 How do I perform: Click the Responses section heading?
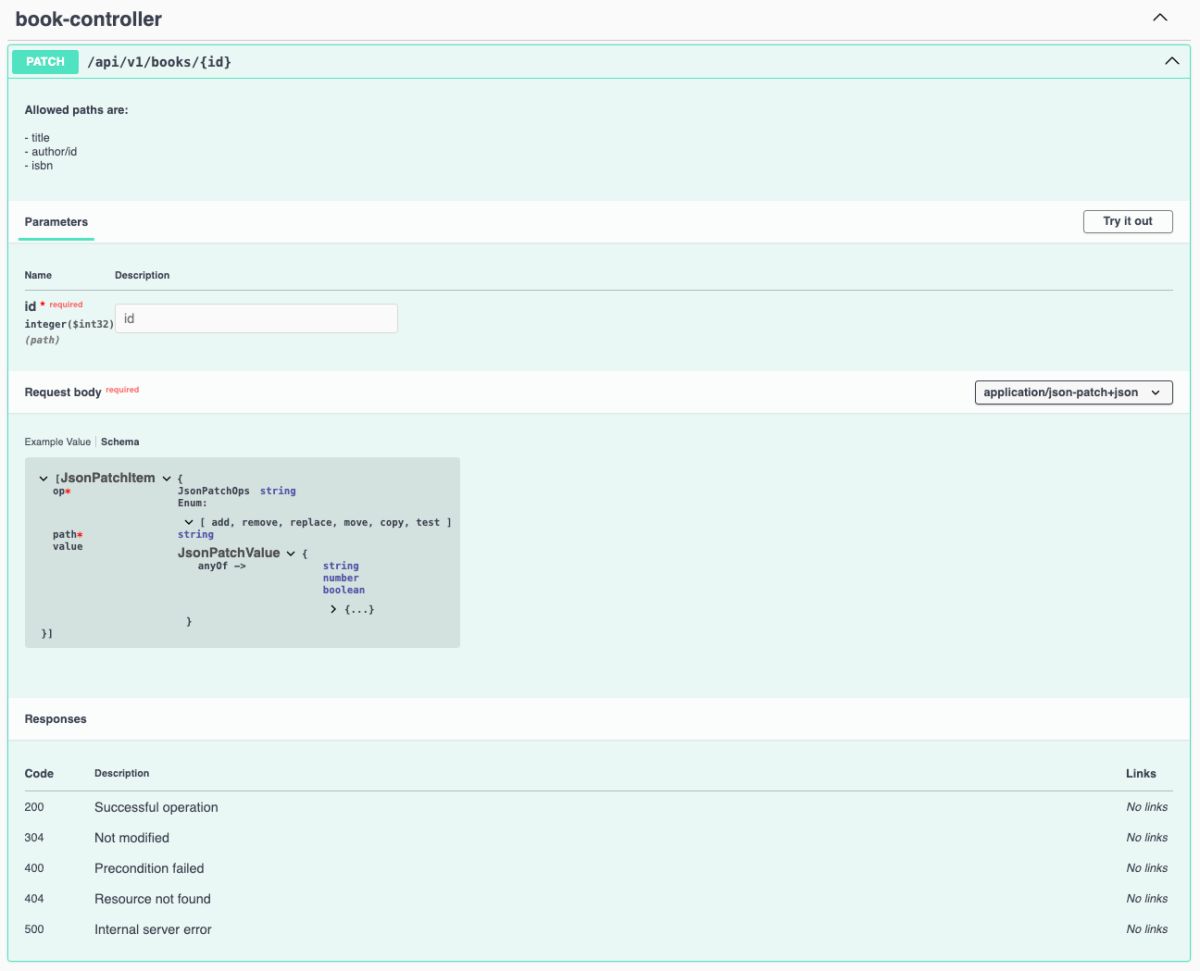pos(56,719)
